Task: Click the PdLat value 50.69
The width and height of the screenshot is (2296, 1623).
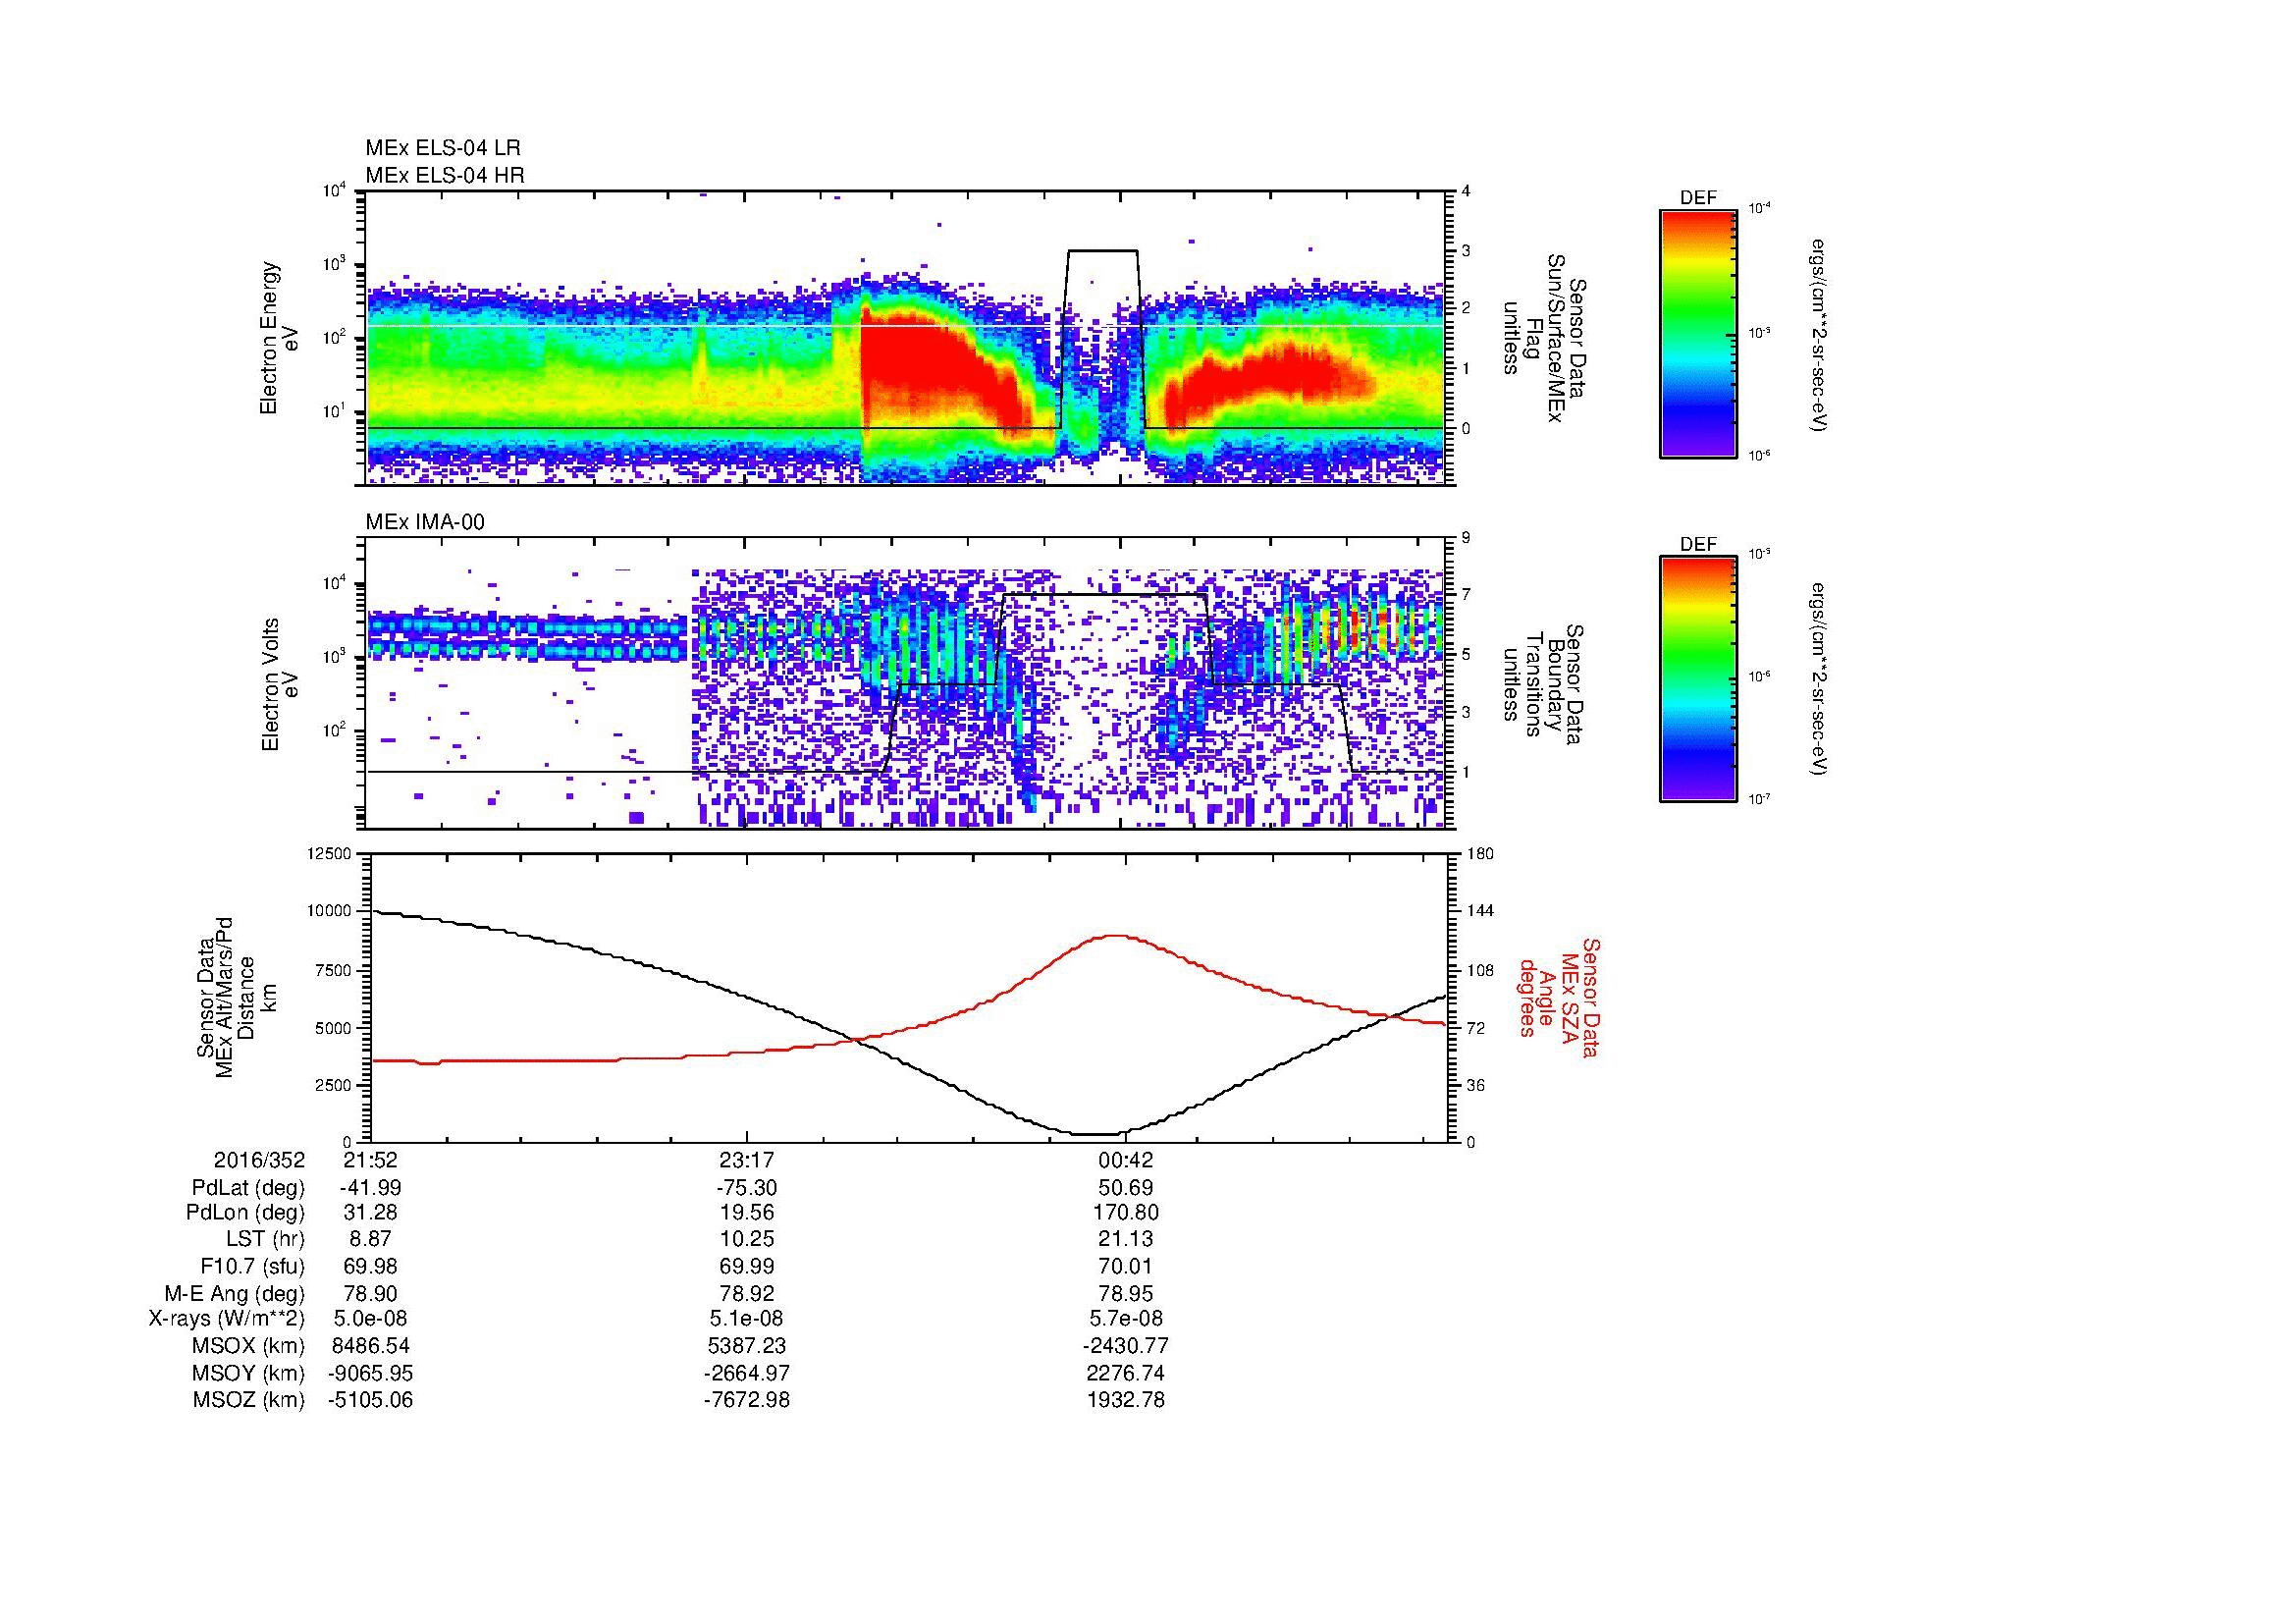Action: [1126, 1188]
